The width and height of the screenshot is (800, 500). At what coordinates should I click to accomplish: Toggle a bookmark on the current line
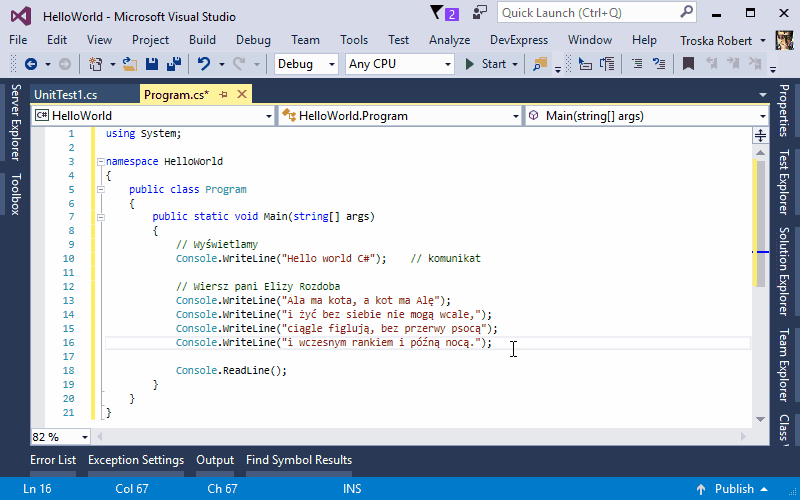688,64
